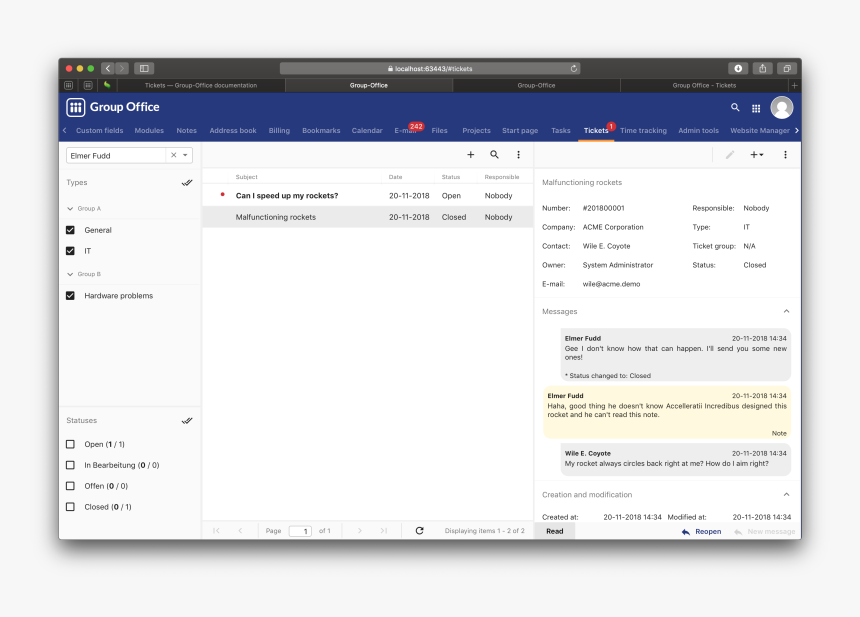Open the browser downloads button

click(x=738, y=69)
